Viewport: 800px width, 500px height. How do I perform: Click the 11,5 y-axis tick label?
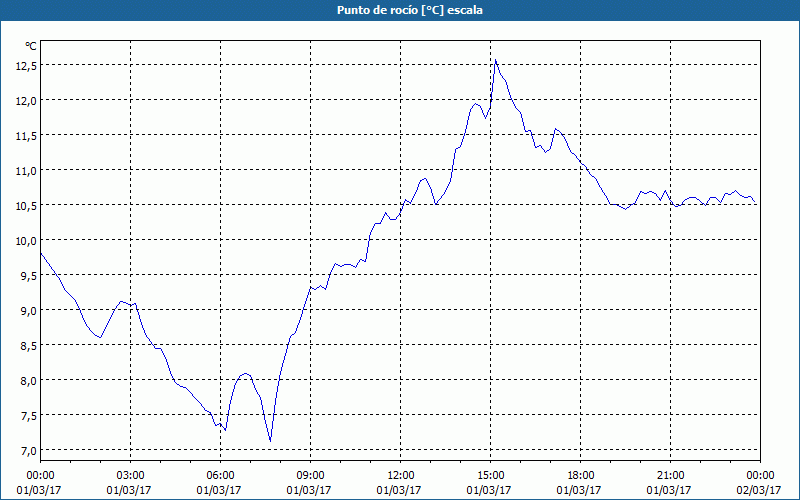coord(25,136)
